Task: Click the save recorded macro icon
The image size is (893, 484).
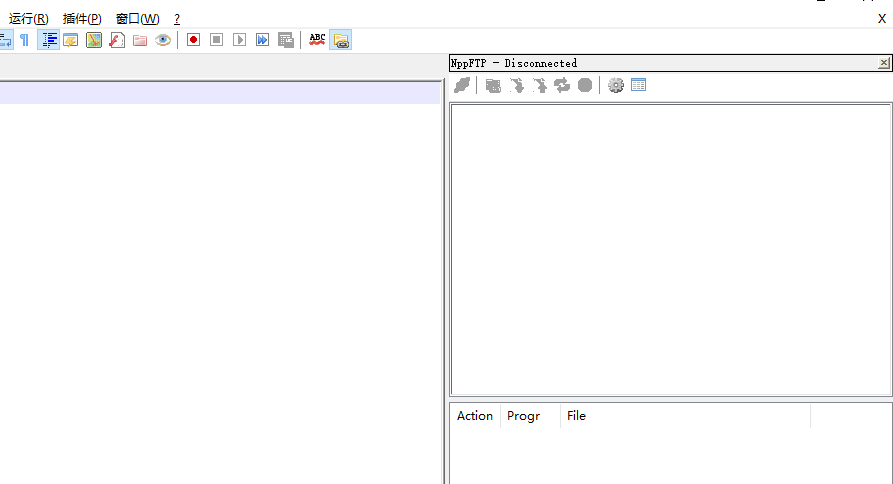Action: coord(286,40)
